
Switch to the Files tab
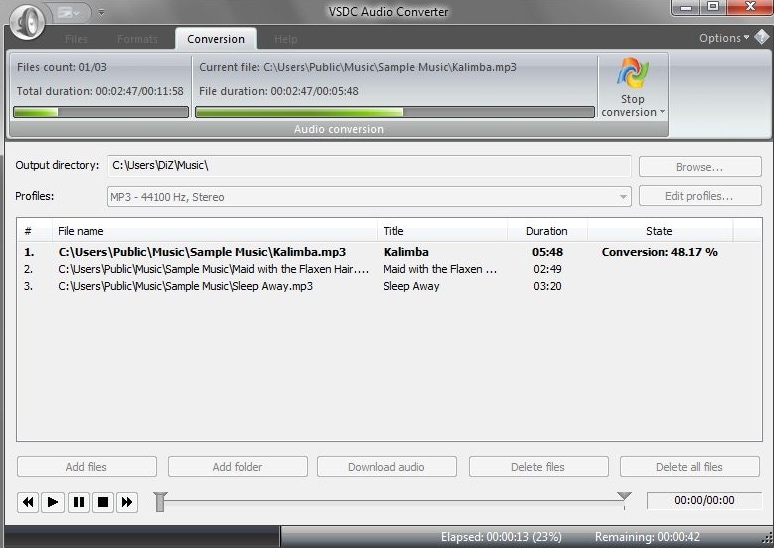point(76,39)
